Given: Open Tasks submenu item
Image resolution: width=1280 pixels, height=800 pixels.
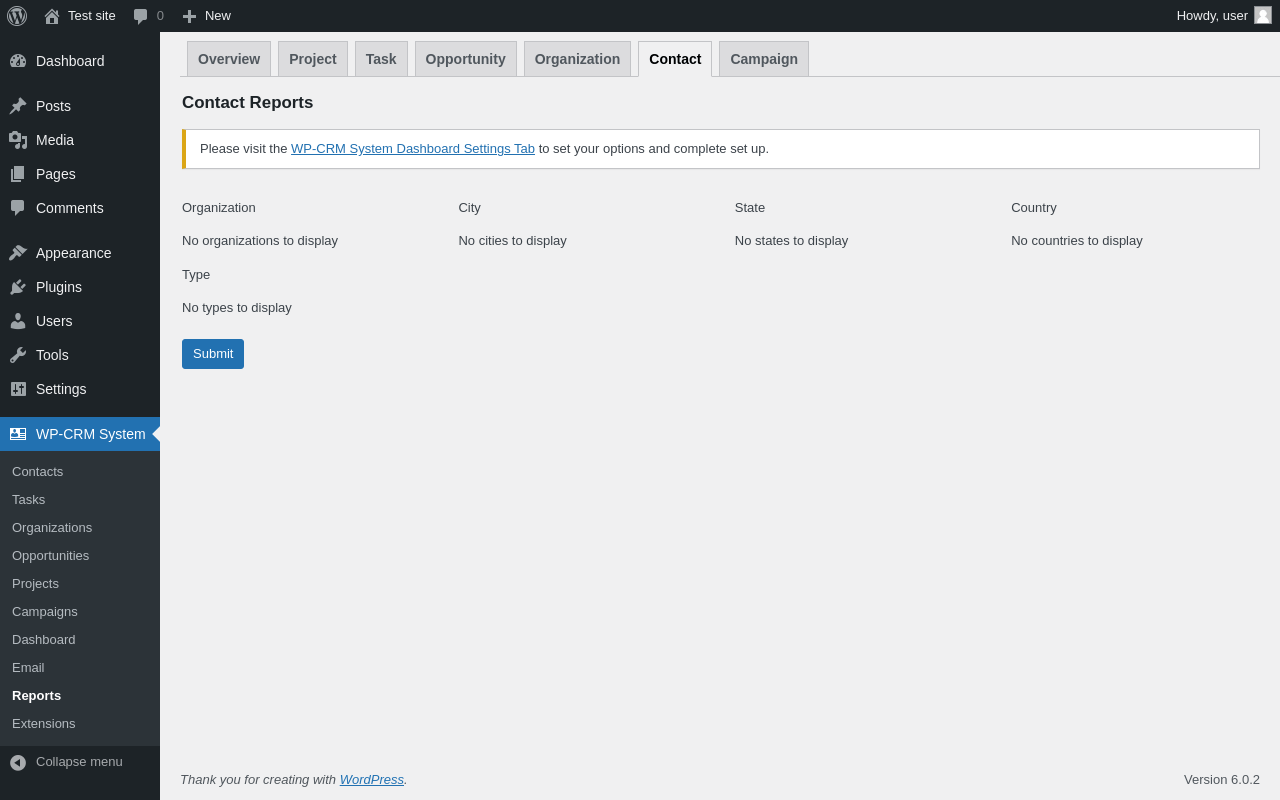Looking at the screenshot, I should point(80,500).
